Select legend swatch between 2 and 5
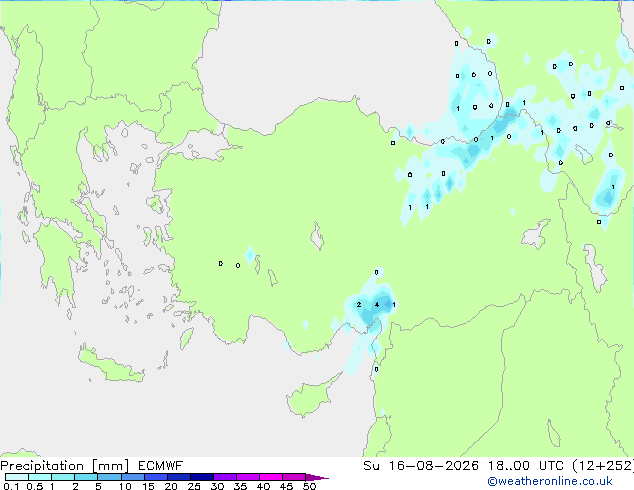Viewport: 634px width, 490px height. [86, 477]
